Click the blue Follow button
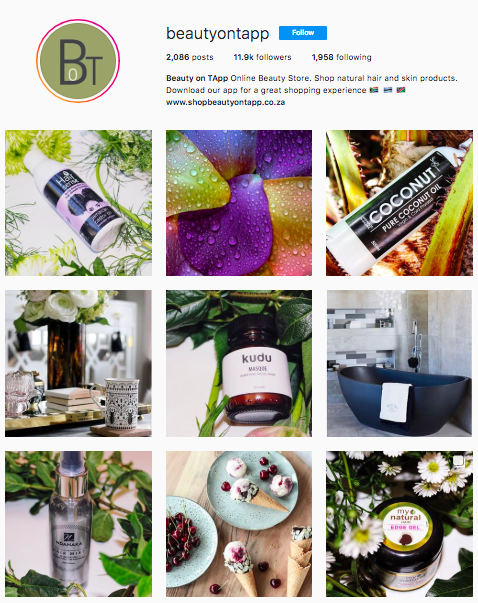Viewport: 478px width, 603px height. pos(303,33)
